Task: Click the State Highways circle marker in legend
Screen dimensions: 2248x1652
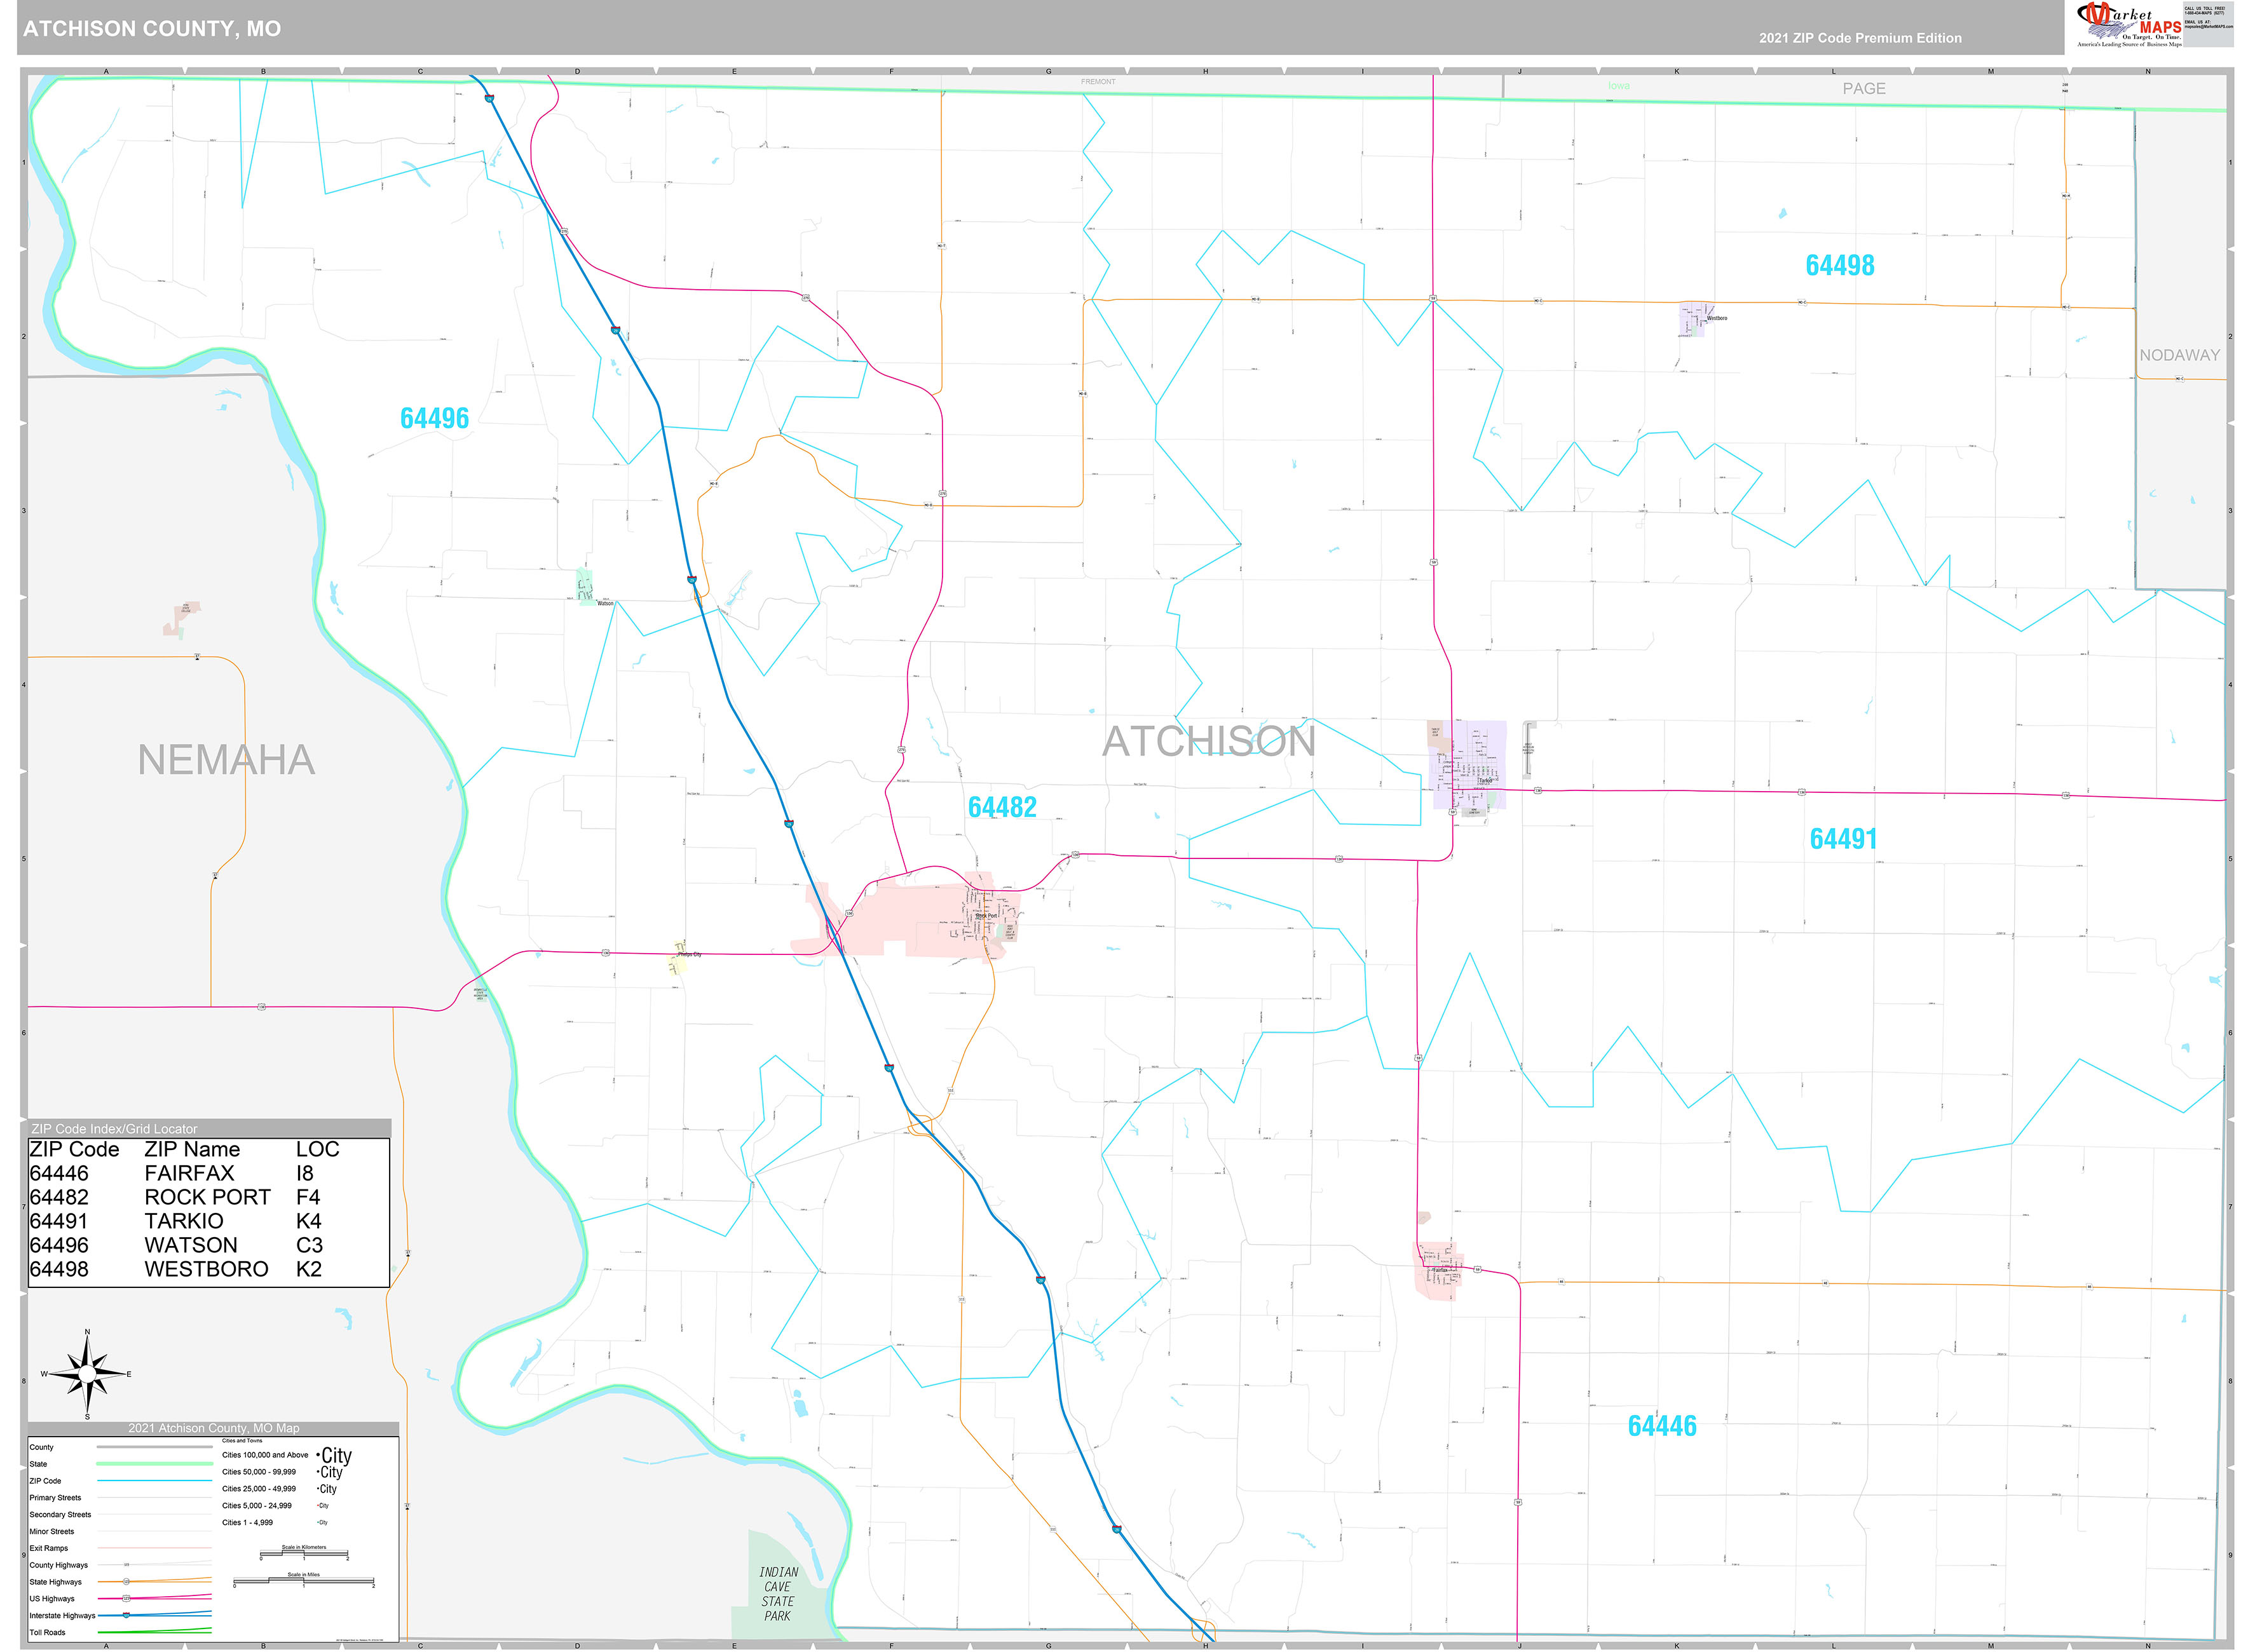Action: (x=127, y=1582)
